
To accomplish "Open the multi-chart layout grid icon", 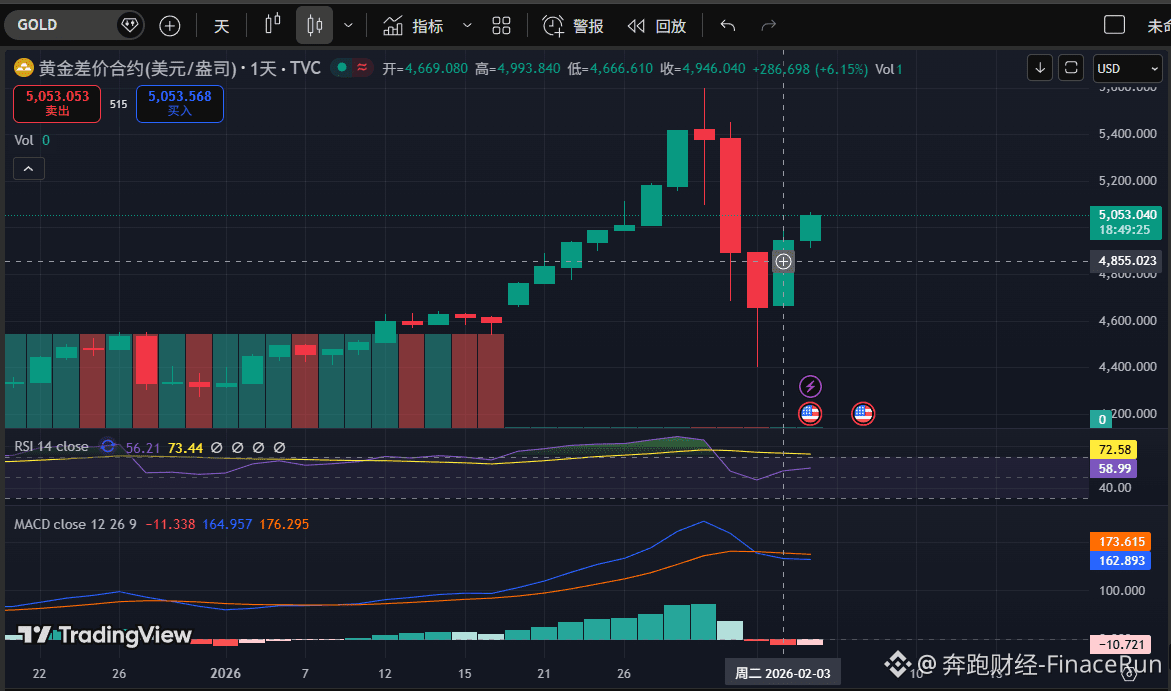I will [x=501, y=25].
